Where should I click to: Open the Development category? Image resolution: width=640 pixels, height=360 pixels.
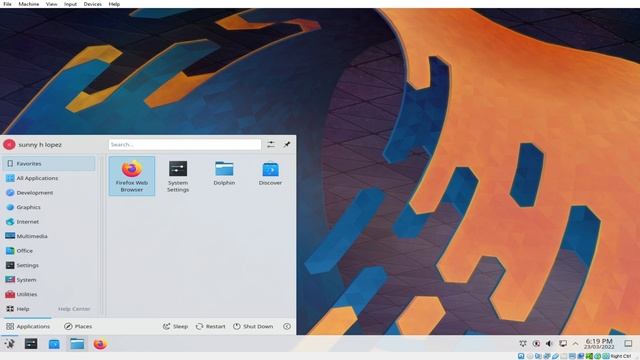coord(49,193)
